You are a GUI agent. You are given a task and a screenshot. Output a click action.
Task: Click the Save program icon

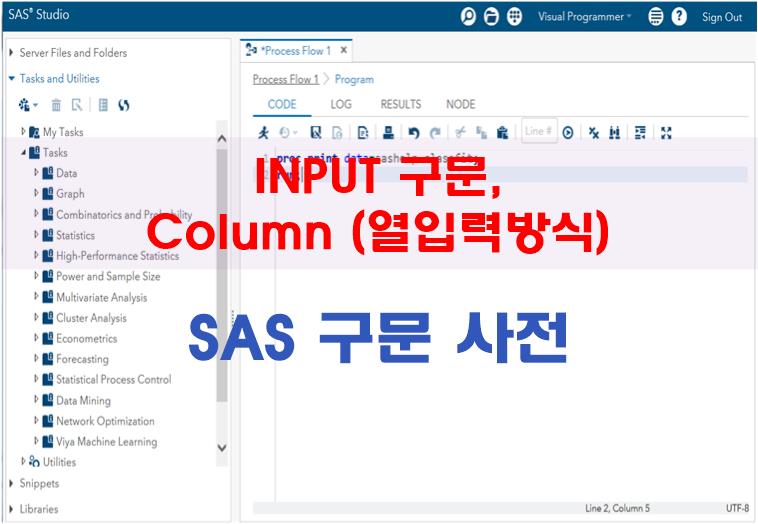tap(316, 132)
